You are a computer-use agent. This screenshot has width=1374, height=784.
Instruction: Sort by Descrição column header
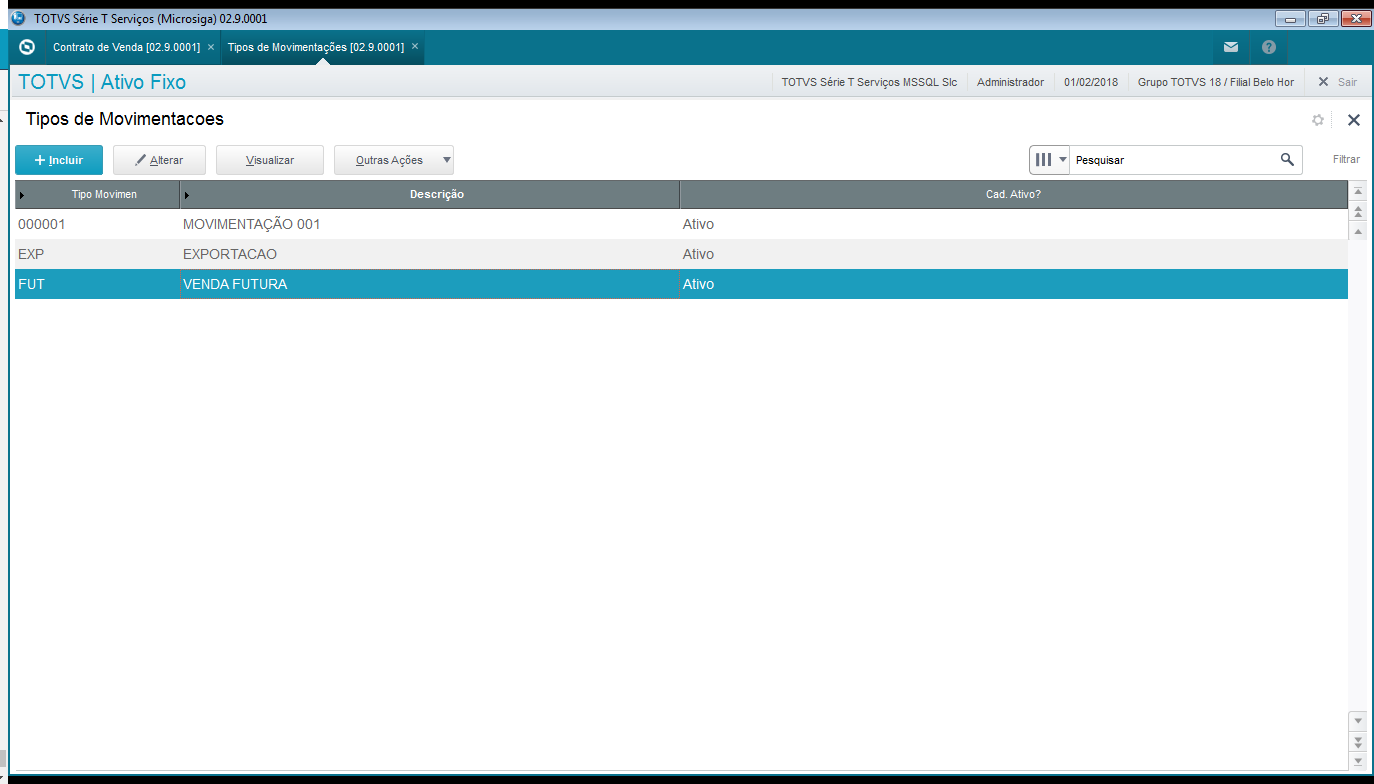point(430,194)
